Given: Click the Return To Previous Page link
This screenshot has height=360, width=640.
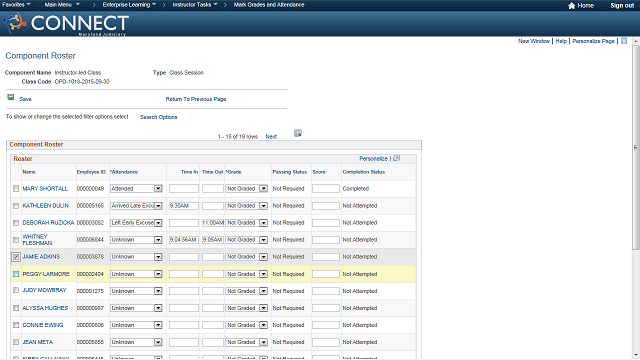Looking at the screenshot, I should [196, 99].
